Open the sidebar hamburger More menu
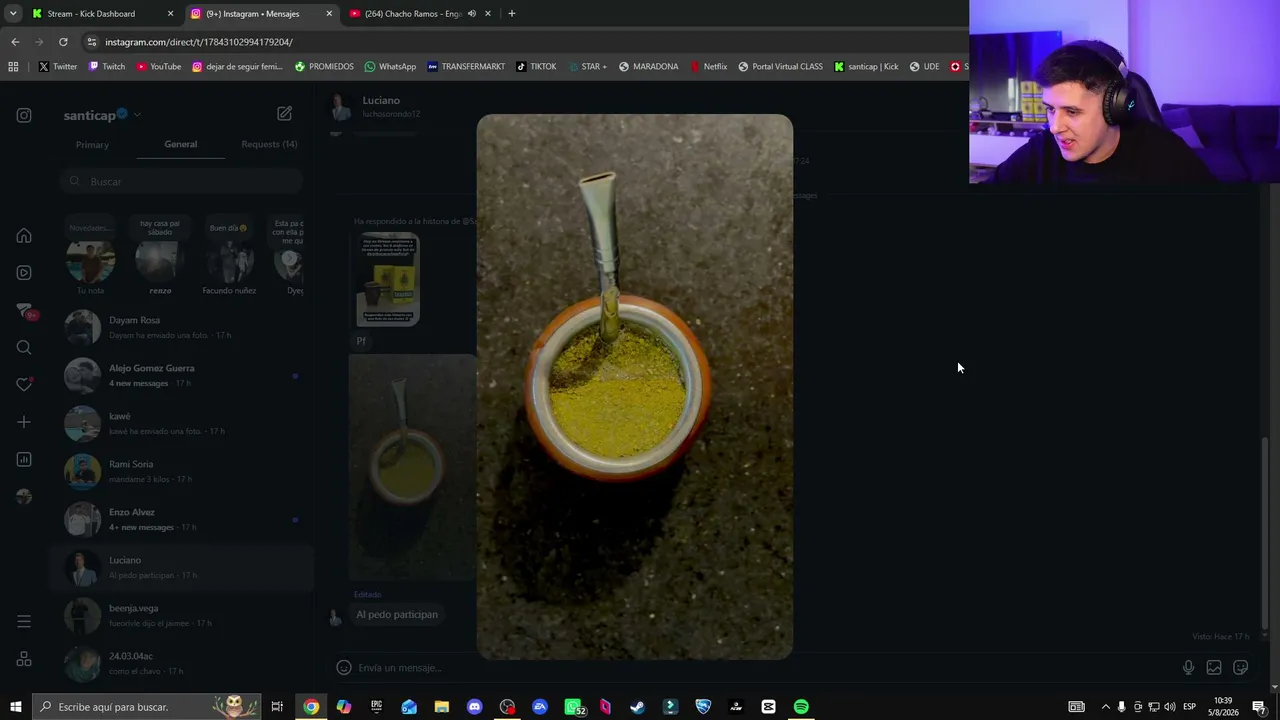 [x=24, y=622]
